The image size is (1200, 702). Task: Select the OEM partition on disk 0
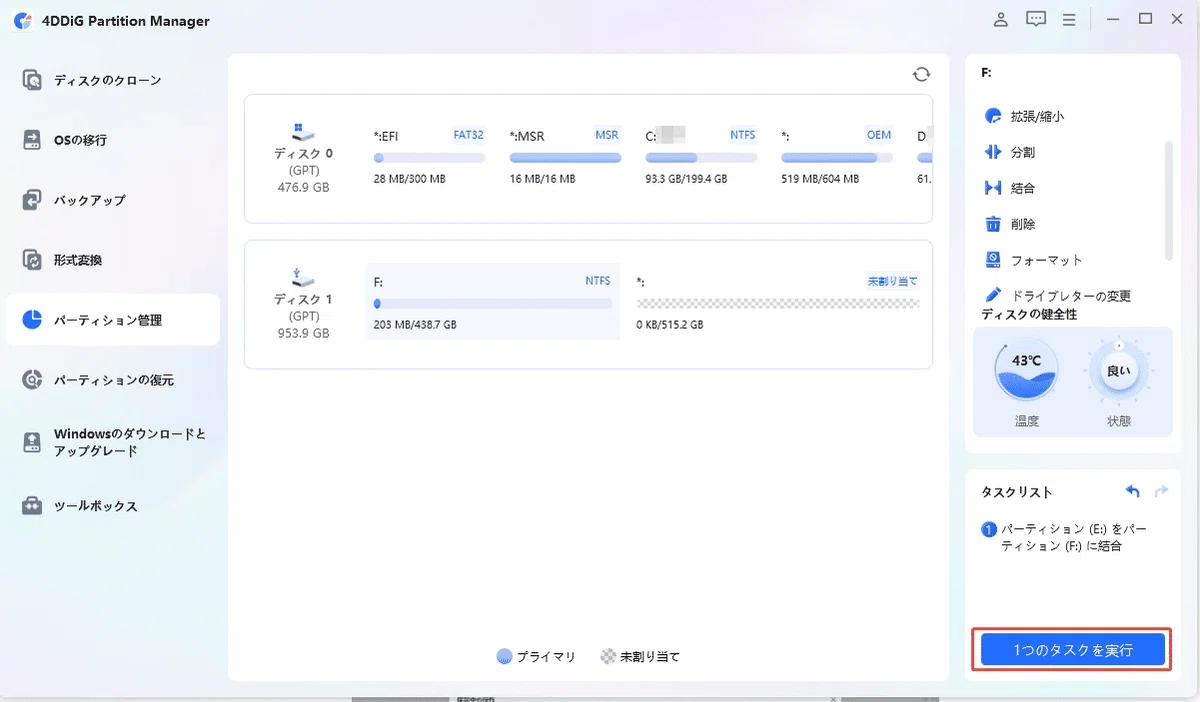point(837,157)
